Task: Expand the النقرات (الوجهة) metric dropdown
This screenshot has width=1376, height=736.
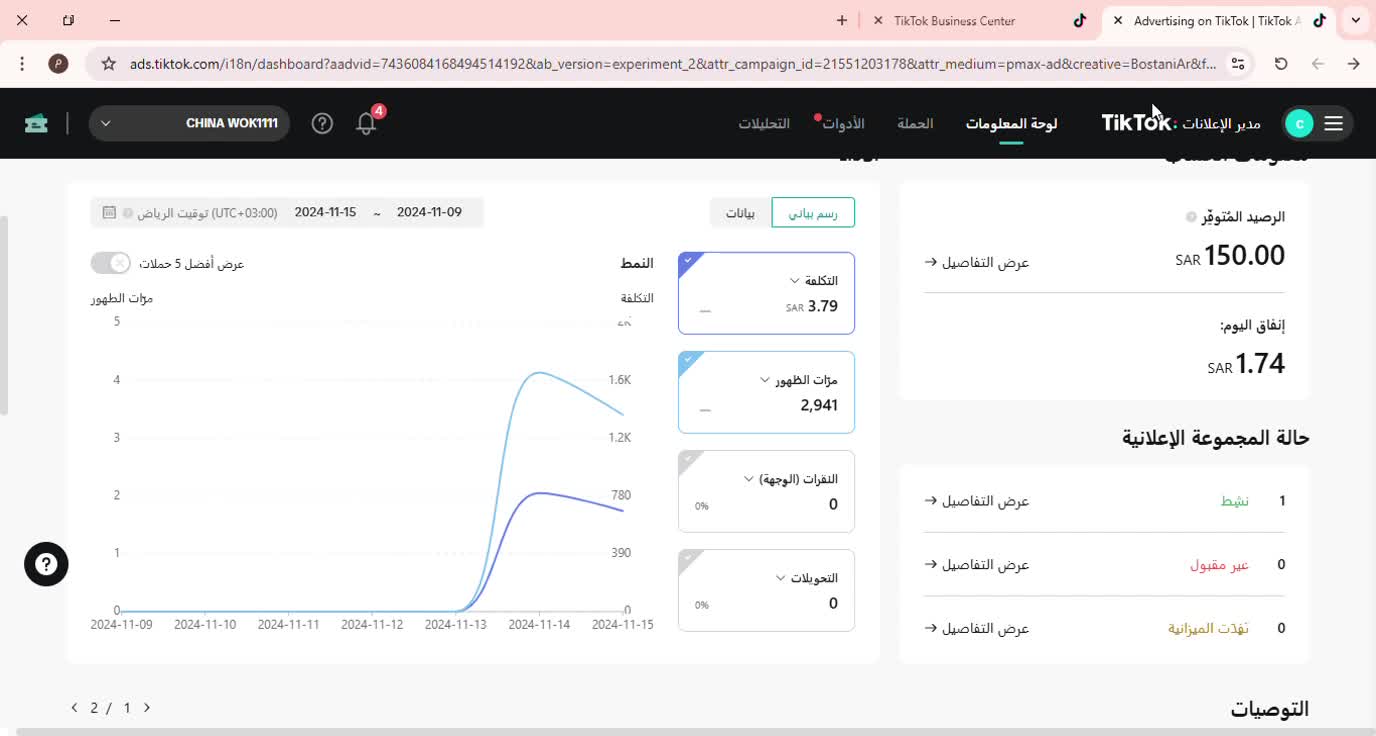Action: click(x=749, y=479)
